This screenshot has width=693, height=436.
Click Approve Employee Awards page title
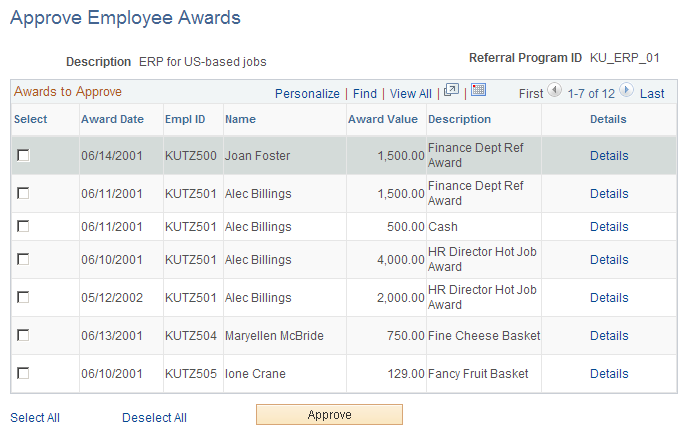[x=126, y=18]
